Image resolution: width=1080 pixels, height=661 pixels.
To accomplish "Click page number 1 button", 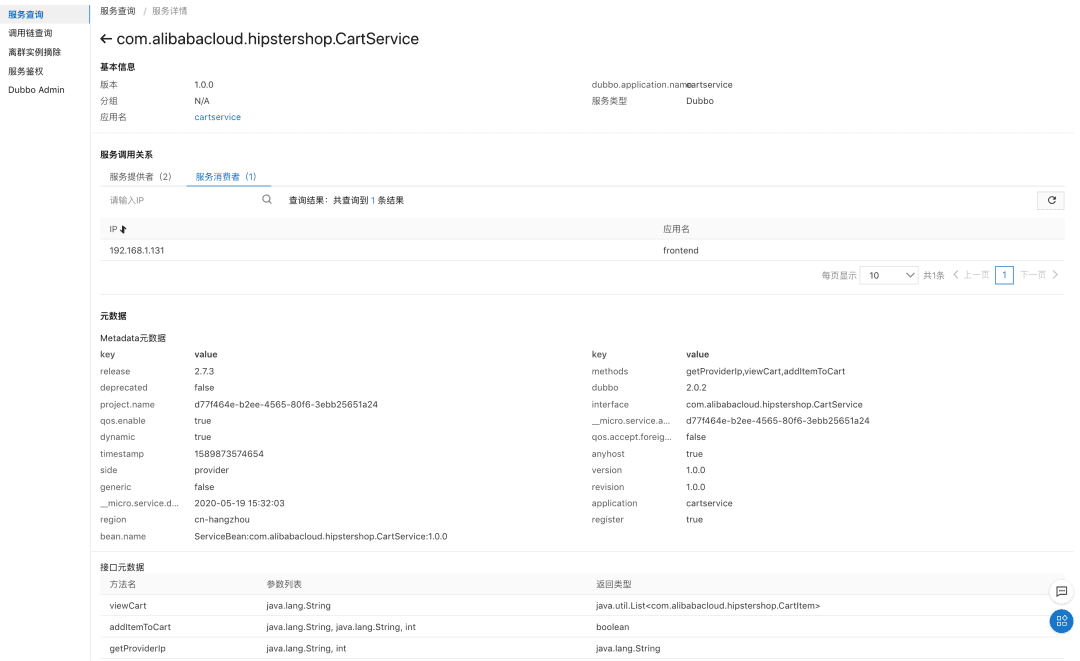I will (1004, 275).
